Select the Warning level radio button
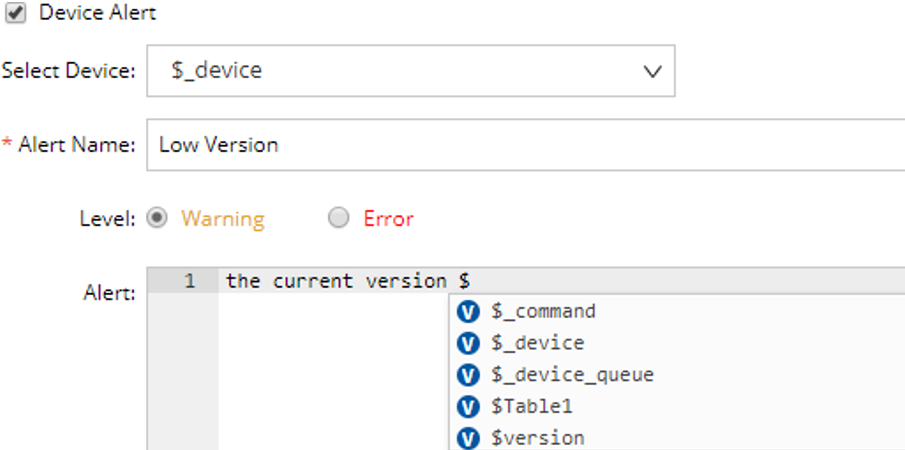905x450 pixels. point(157,218)
